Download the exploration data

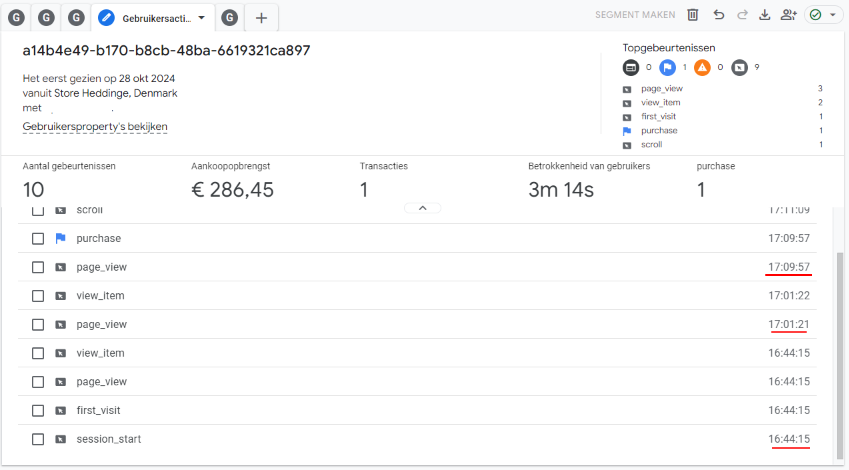(765, 15)
